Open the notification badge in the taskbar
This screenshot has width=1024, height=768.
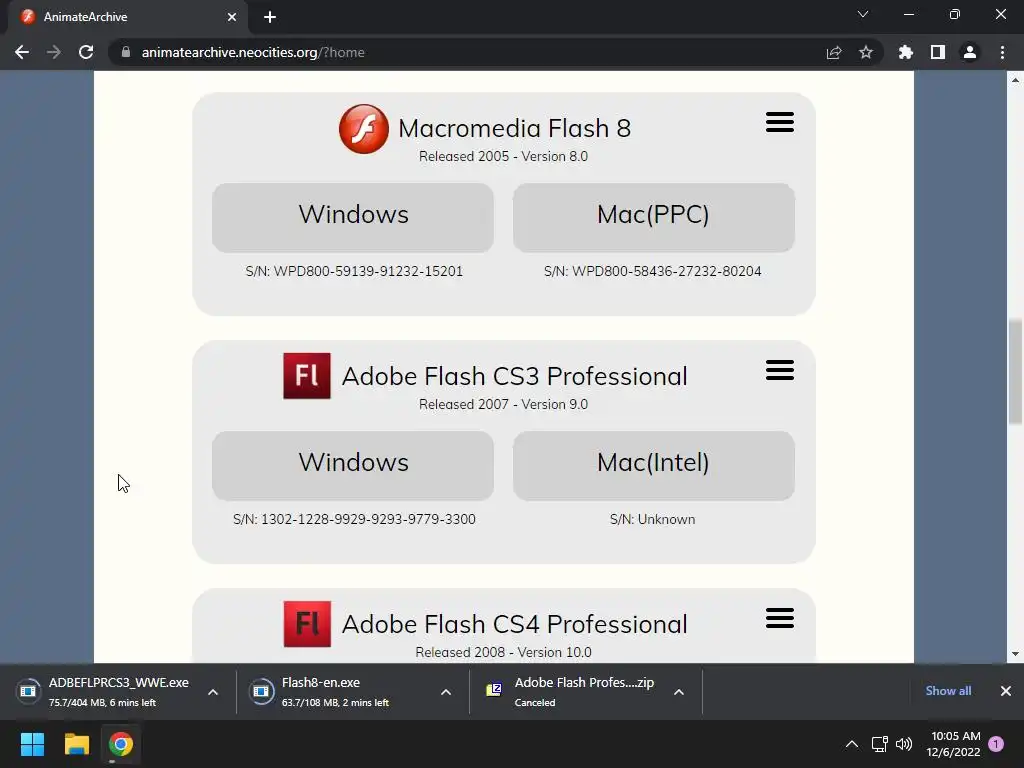(x=996, y=744)
